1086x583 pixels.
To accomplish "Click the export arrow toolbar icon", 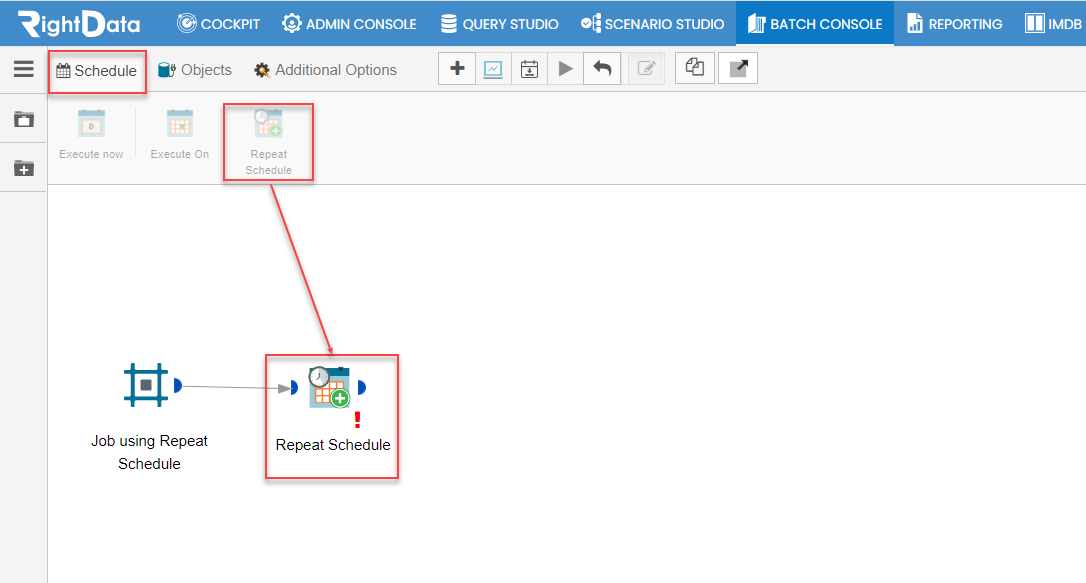I will click(738, 69).
